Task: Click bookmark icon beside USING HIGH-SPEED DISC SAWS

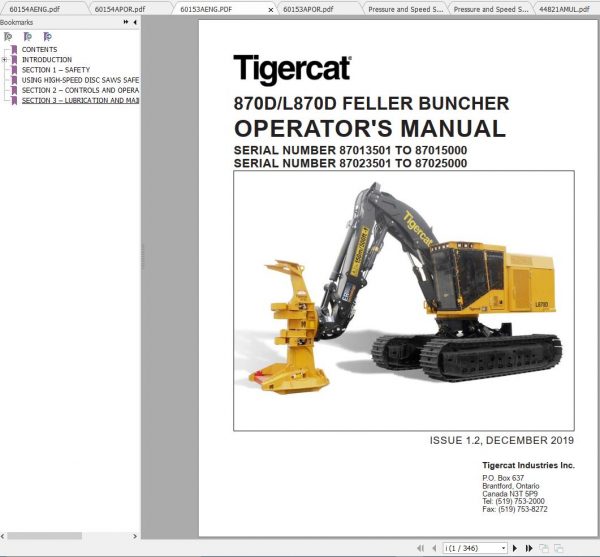Action: pos(14,80)
